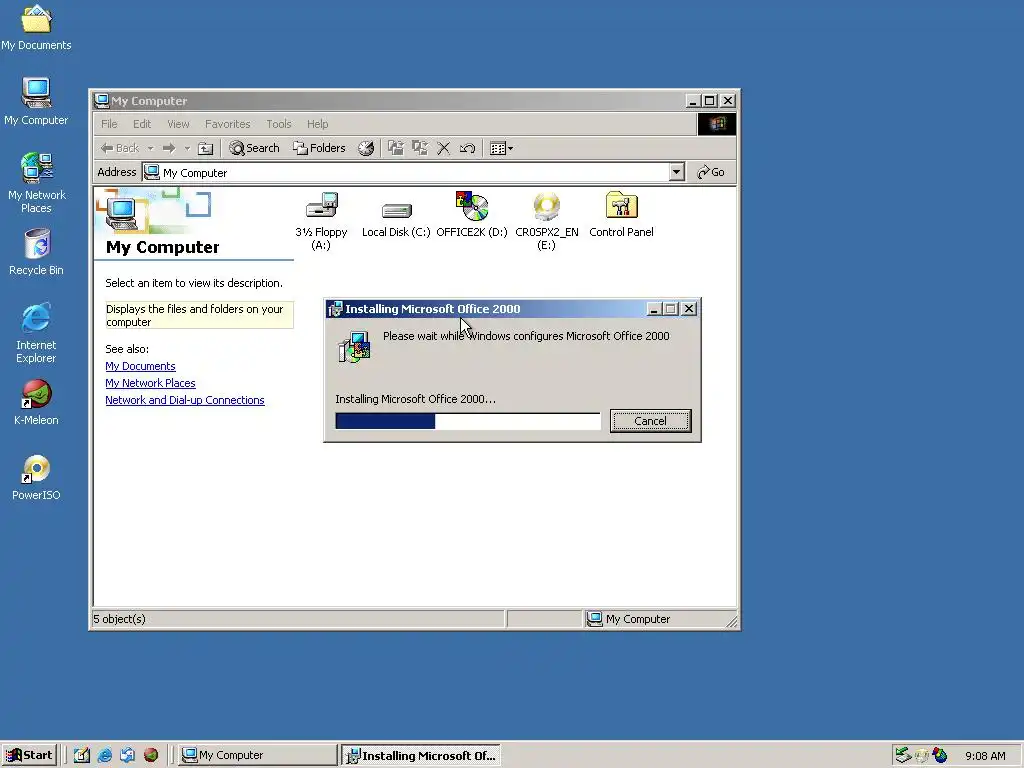Select the PowerISO desktop shortcut
The width and height of the screenshot is (1024, 768).
(36, 478)
